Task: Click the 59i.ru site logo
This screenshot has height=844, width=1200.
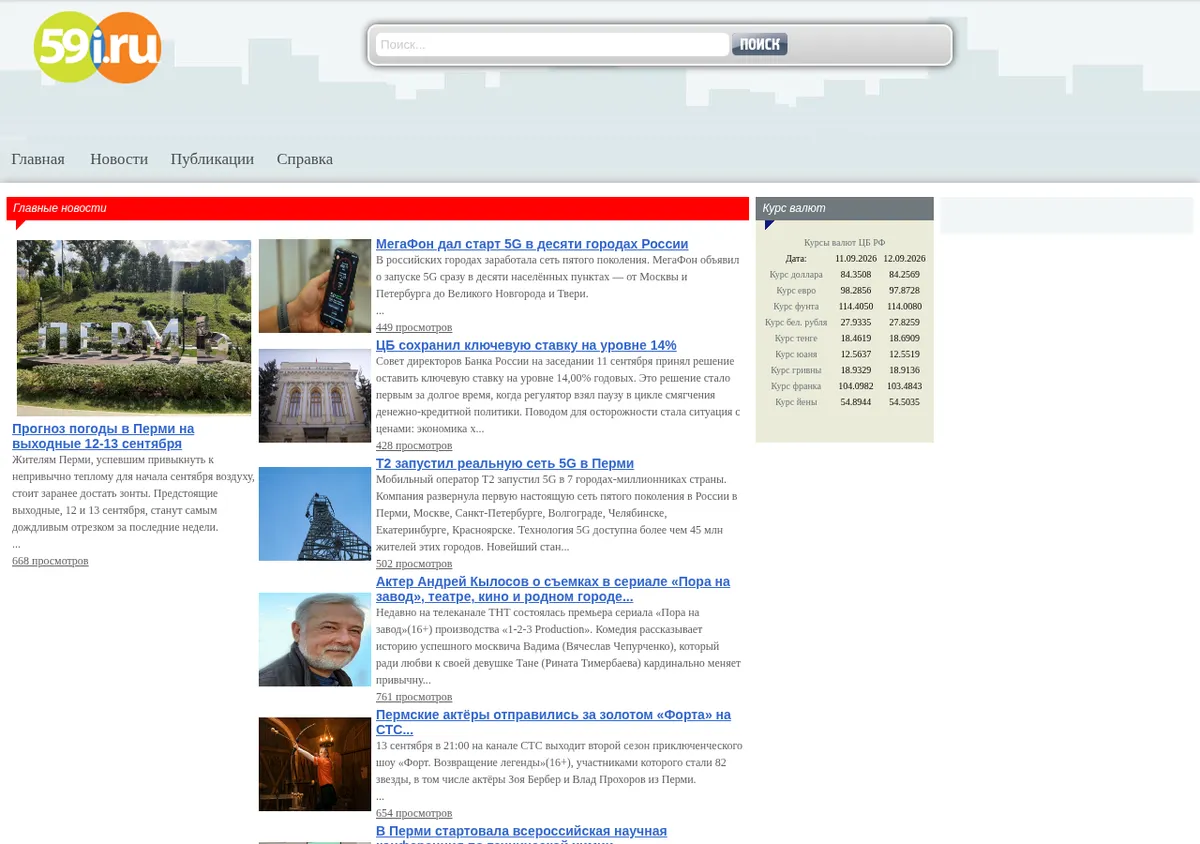Action: (97, 47)
